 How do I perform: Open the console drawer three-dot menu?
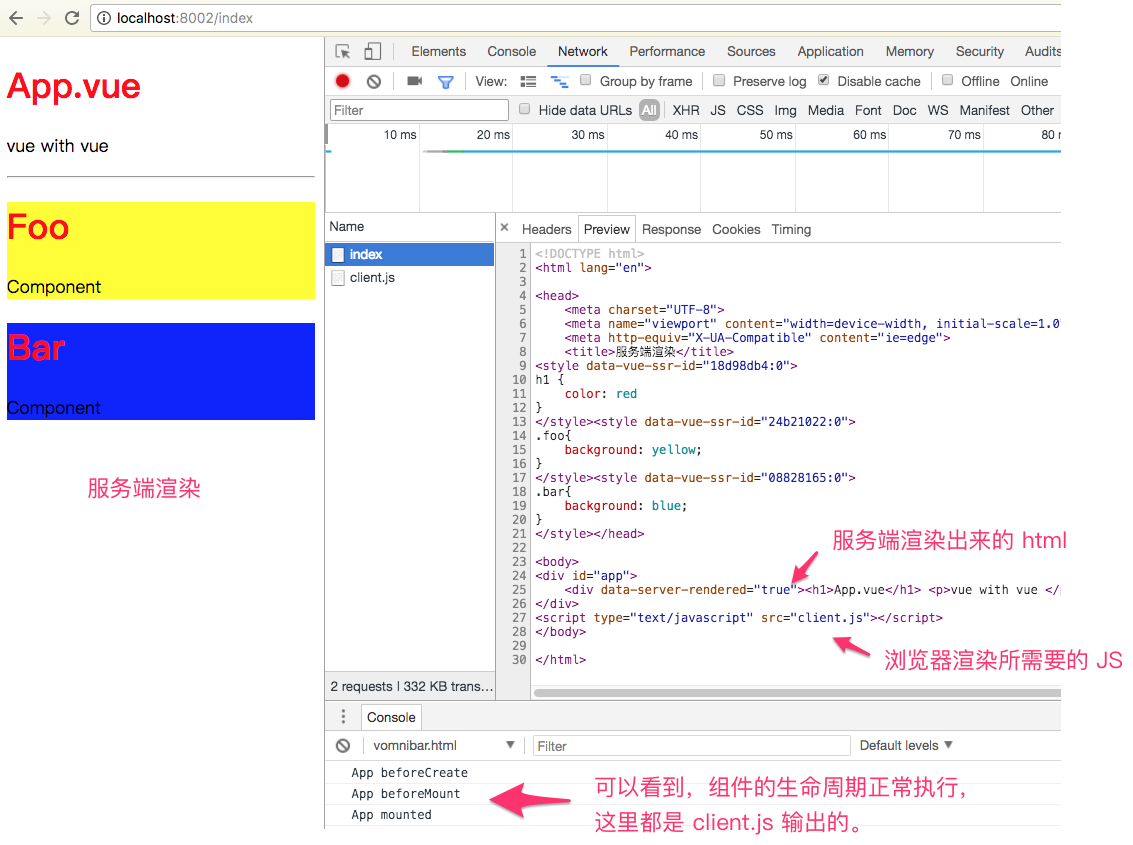pyautogui.click(x=343, y=717)
